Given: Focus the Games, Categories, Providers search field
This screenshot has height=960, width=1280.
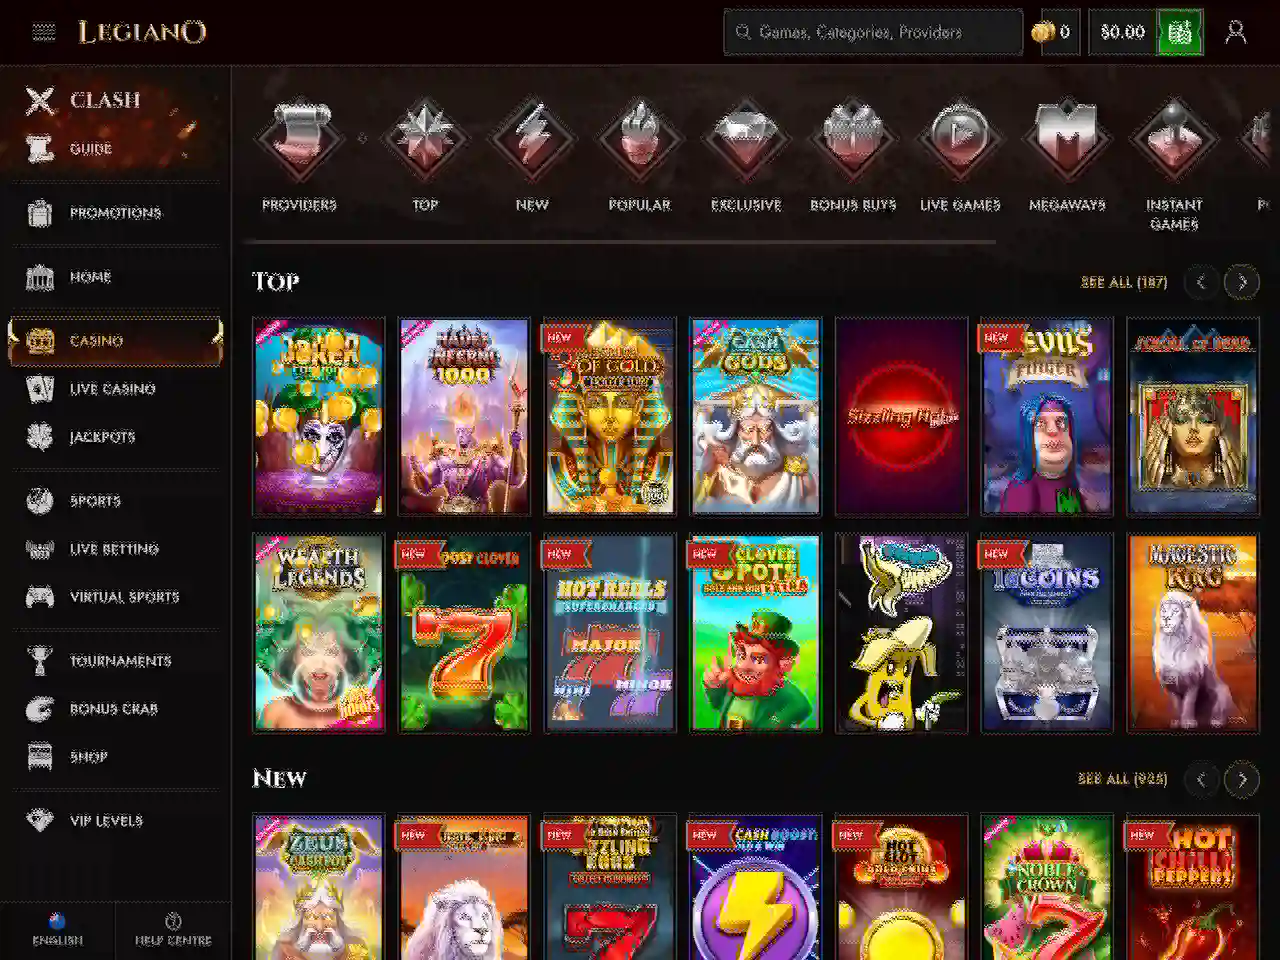Looking at the screenshot, I should click(873, 32).
